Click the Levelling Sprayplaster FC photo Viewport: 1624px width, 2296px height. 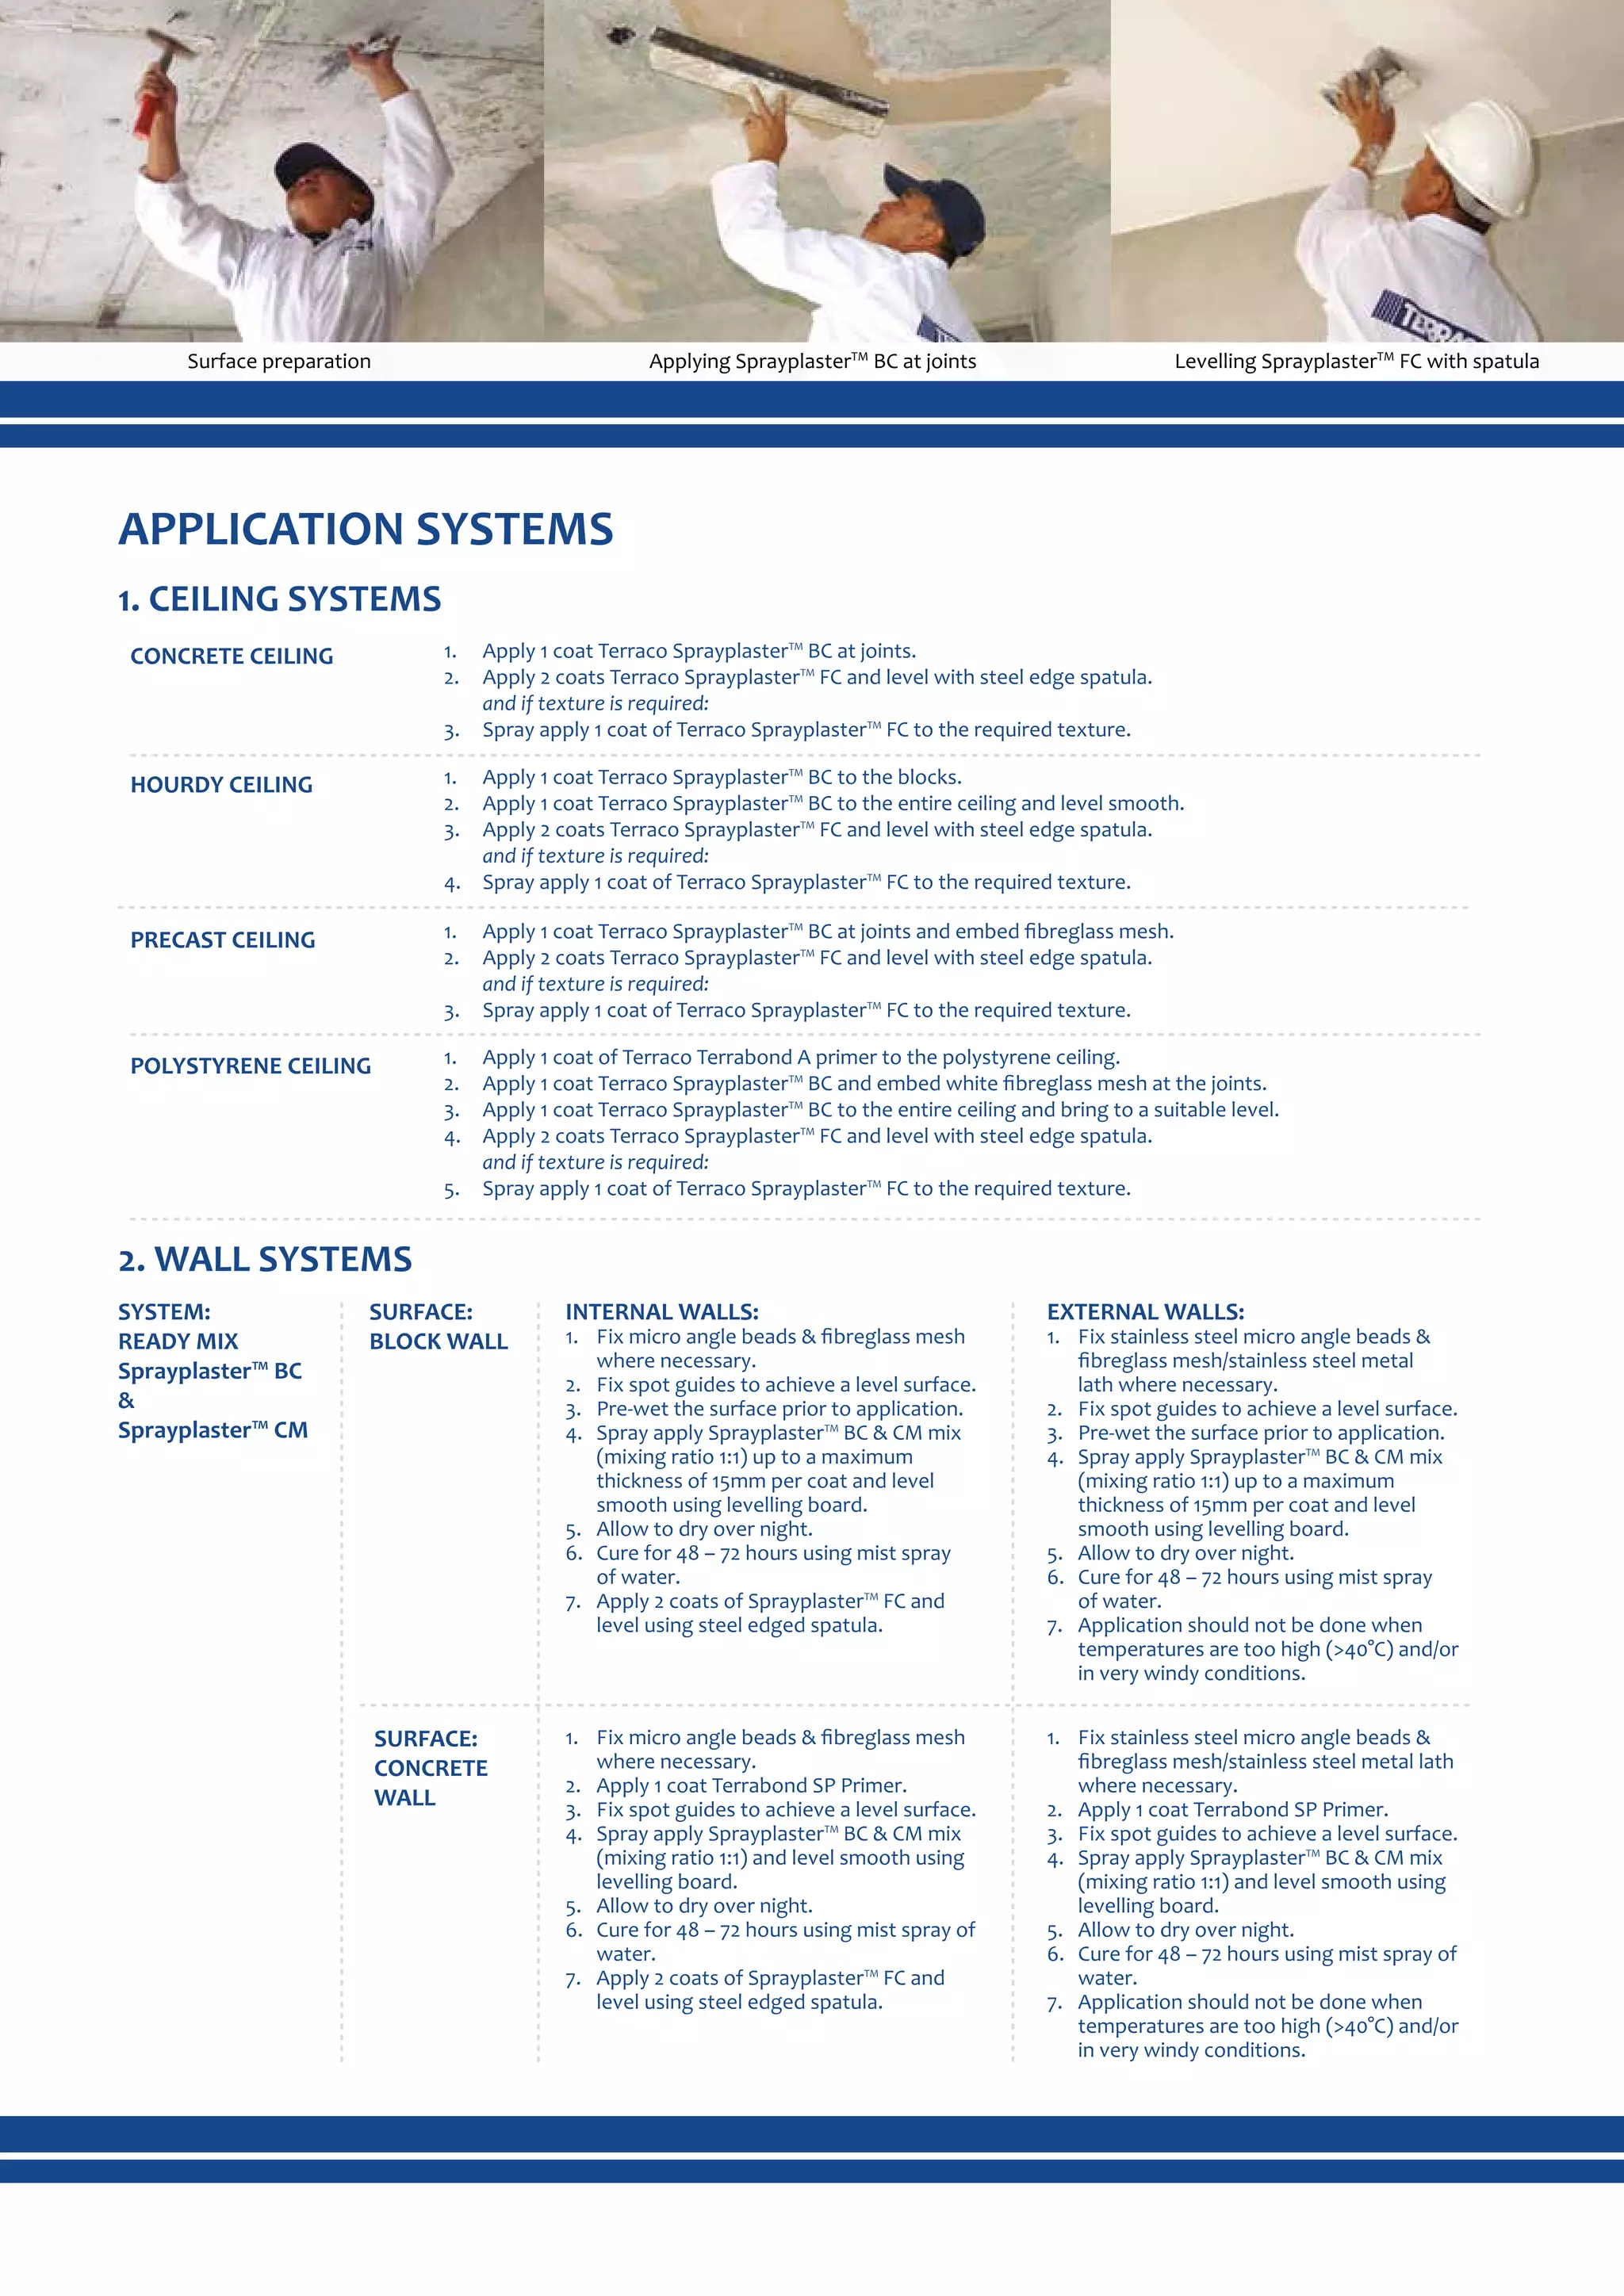click(x=1366, y=170)
